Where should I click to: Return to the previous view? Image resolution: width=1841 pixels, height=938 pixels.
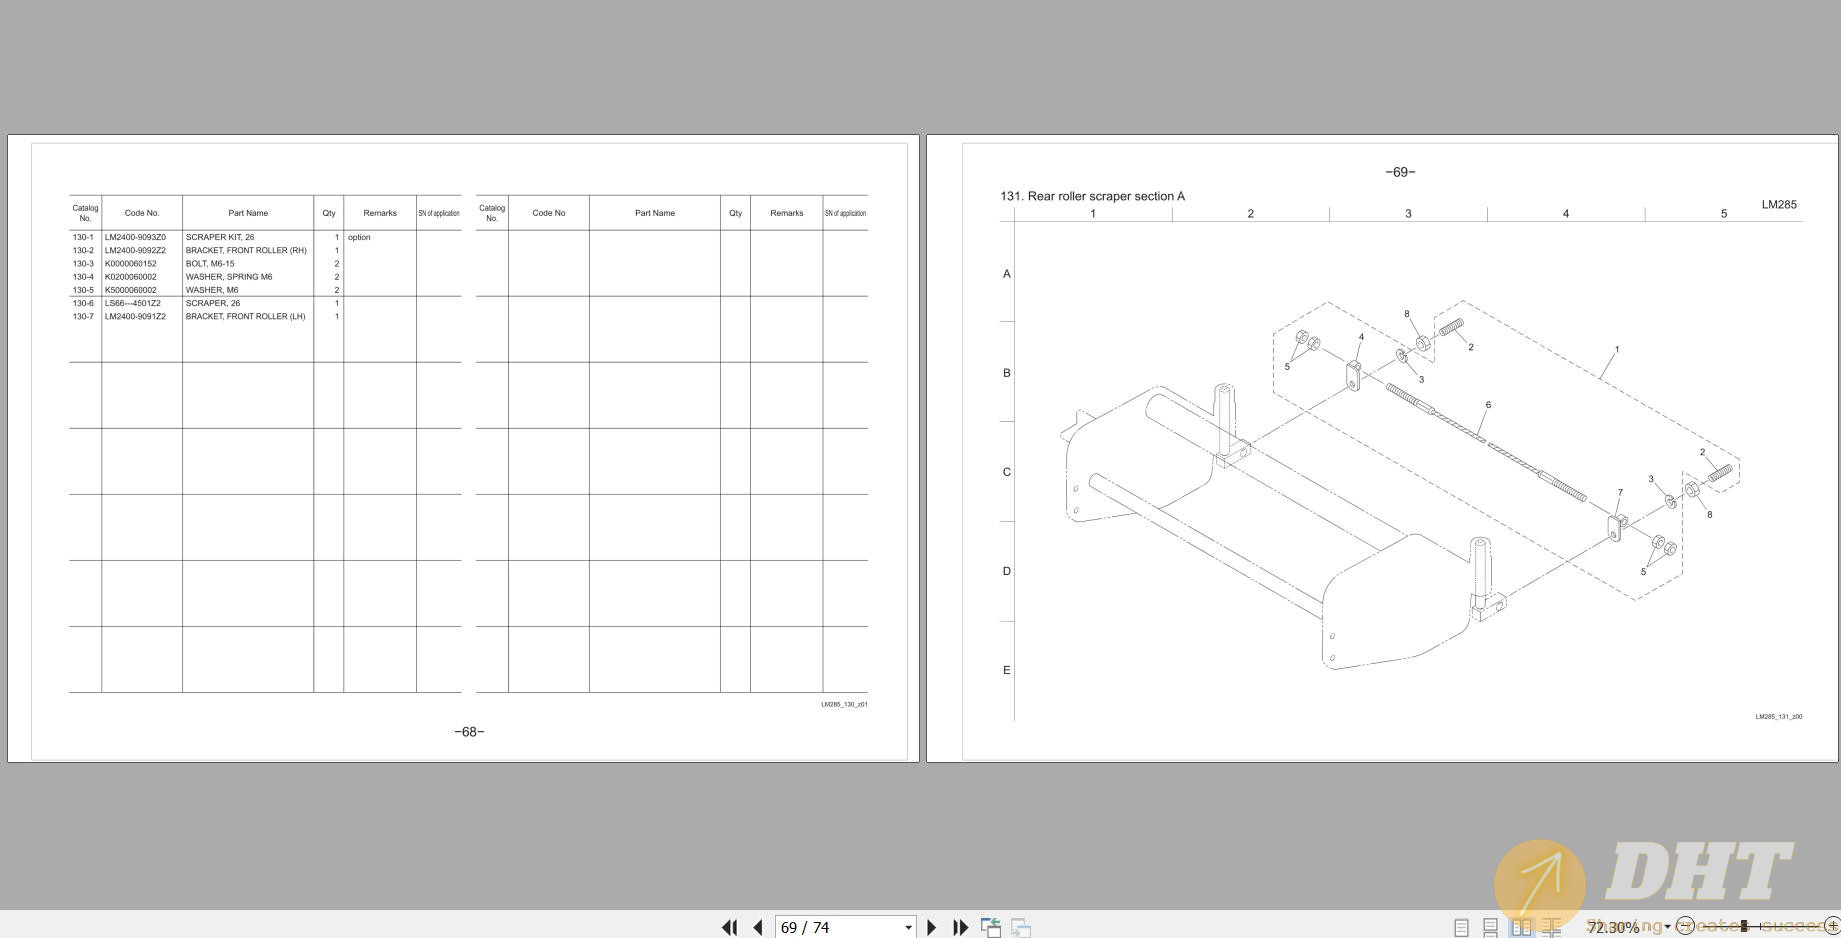(x=990, y=927)
